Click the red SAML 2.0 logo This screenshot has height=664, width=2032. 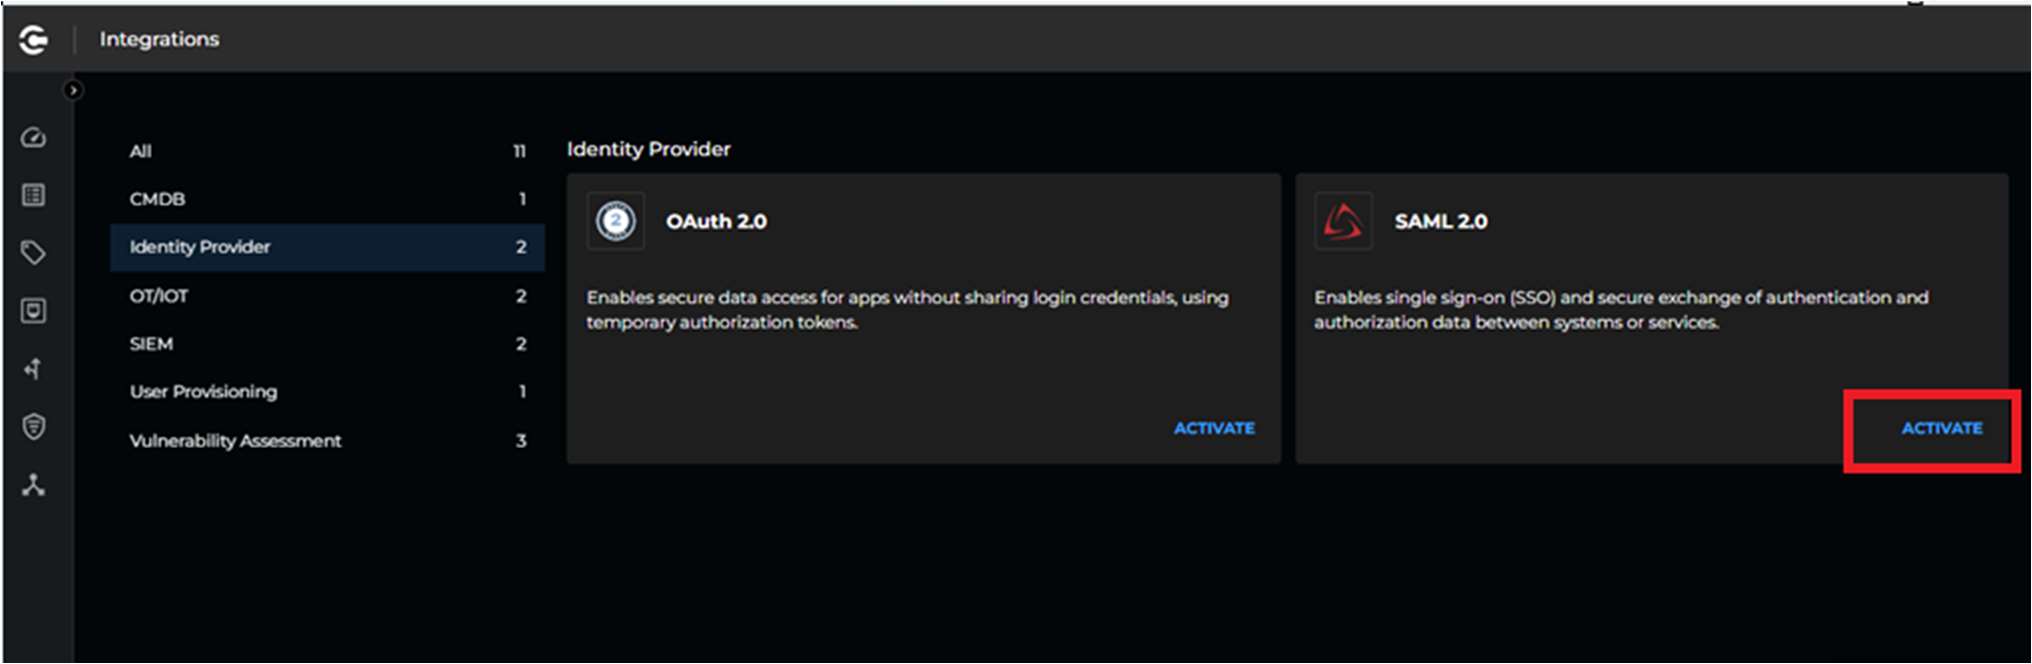1343,221
